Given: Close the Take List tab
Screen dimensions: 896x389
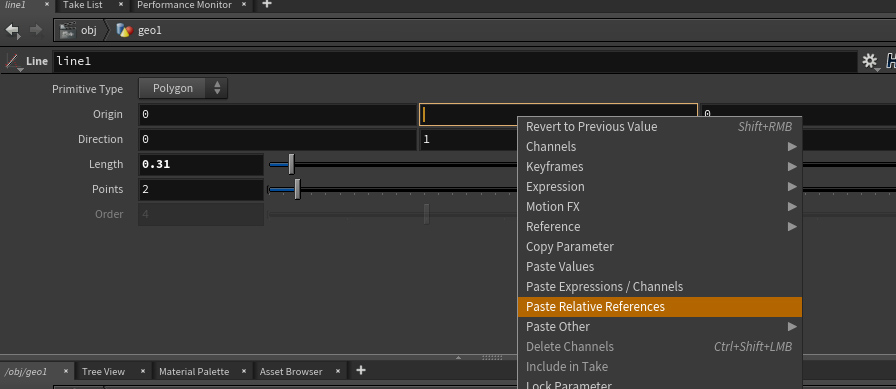Looking at the screenshot, I should click(121, 5).
